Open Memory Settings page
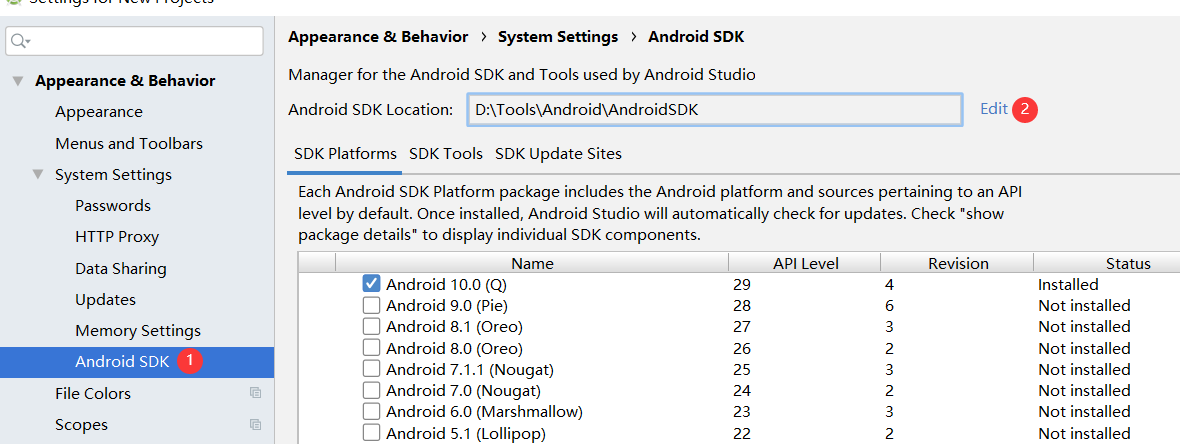Screen dimensions: 1180x444 (x=138, y=330)
